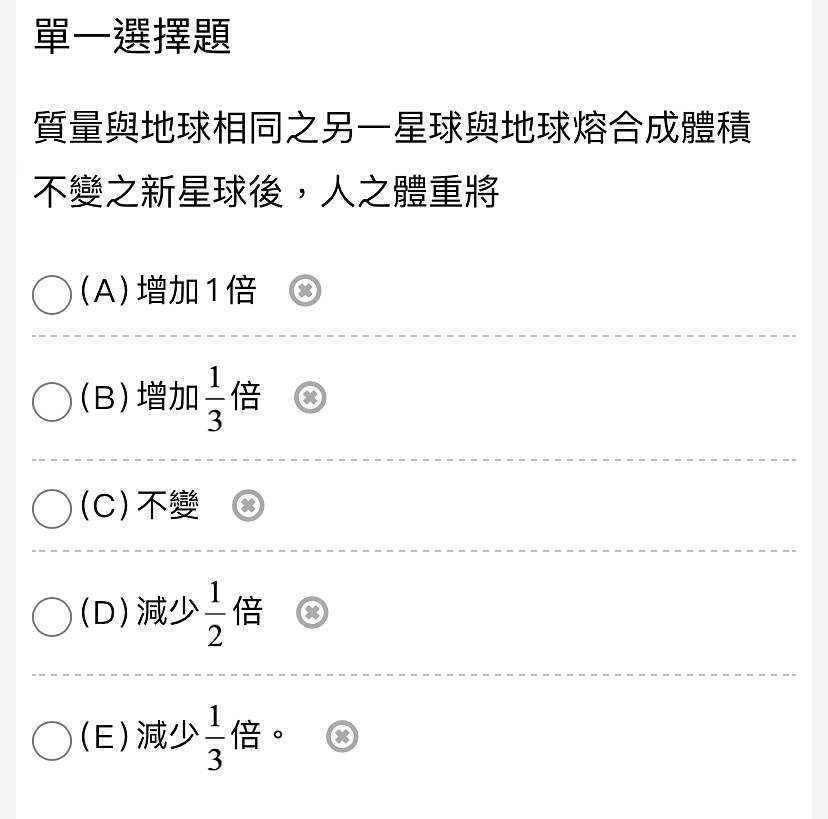The image size is (828, 819).
Task: Click the X icon next to 不變
Action: click(248, 505)
